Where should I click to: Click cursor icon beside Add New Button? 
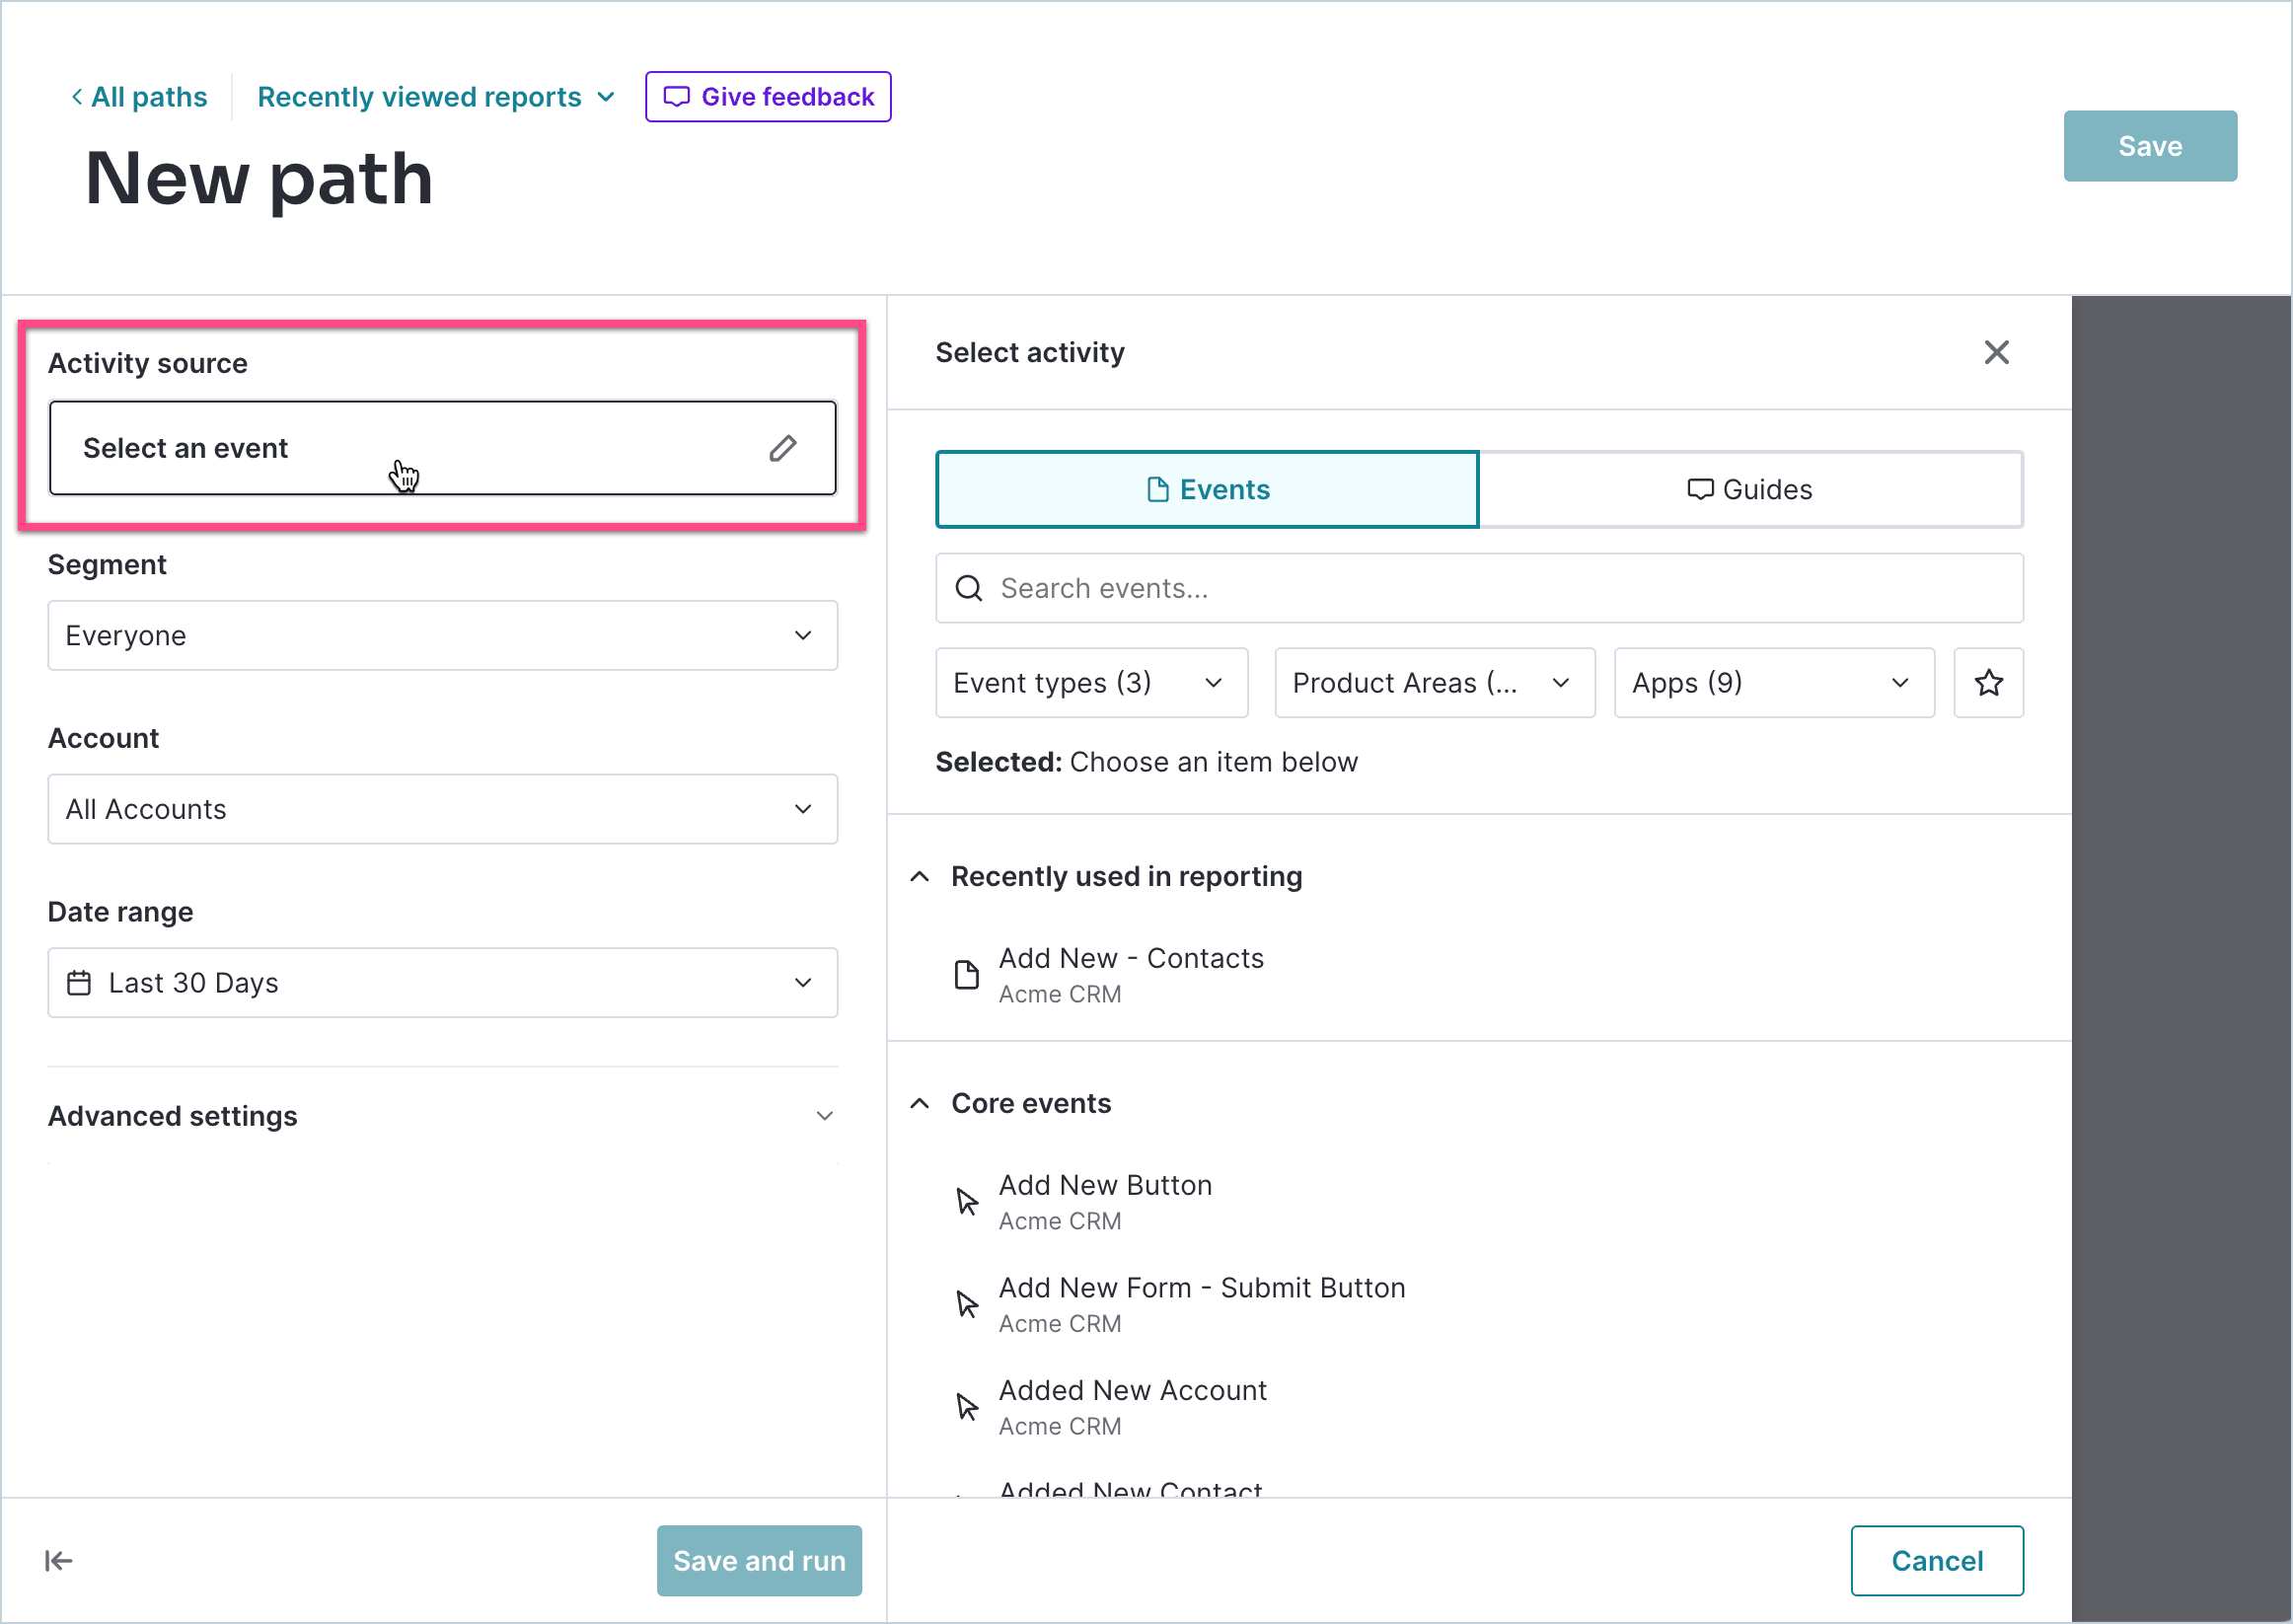(967, 1202)
